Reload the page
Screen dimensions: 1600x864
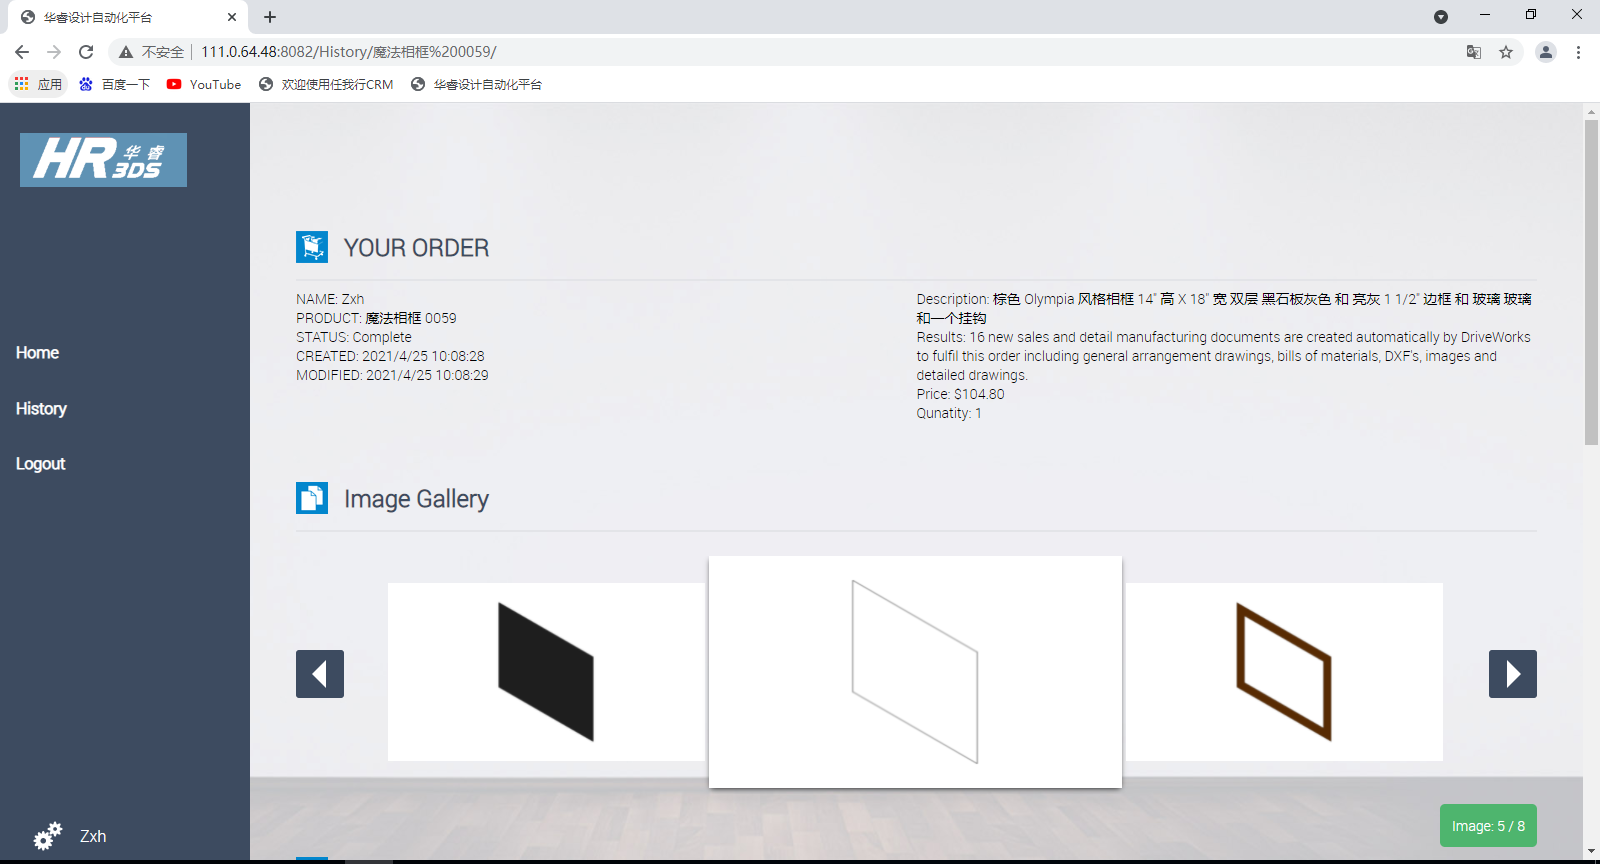click(86, 52)
